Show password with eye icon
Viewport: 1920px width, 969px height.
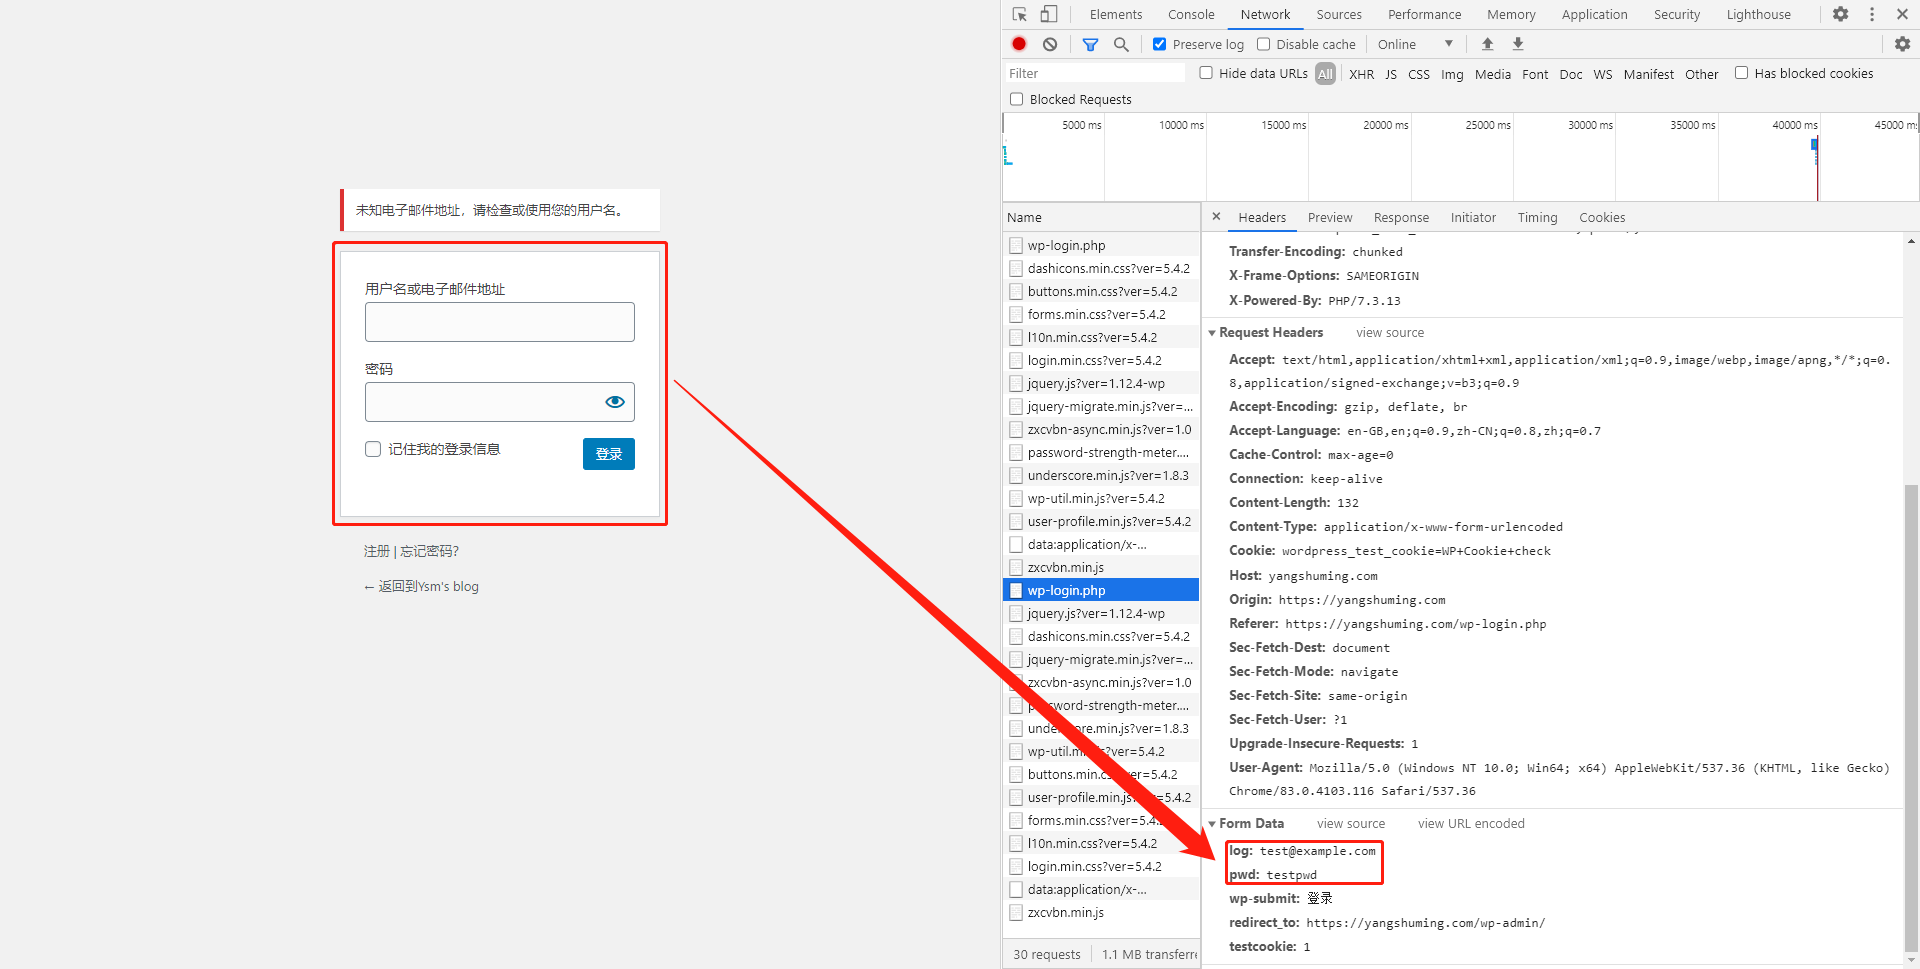tap(614, 402)
